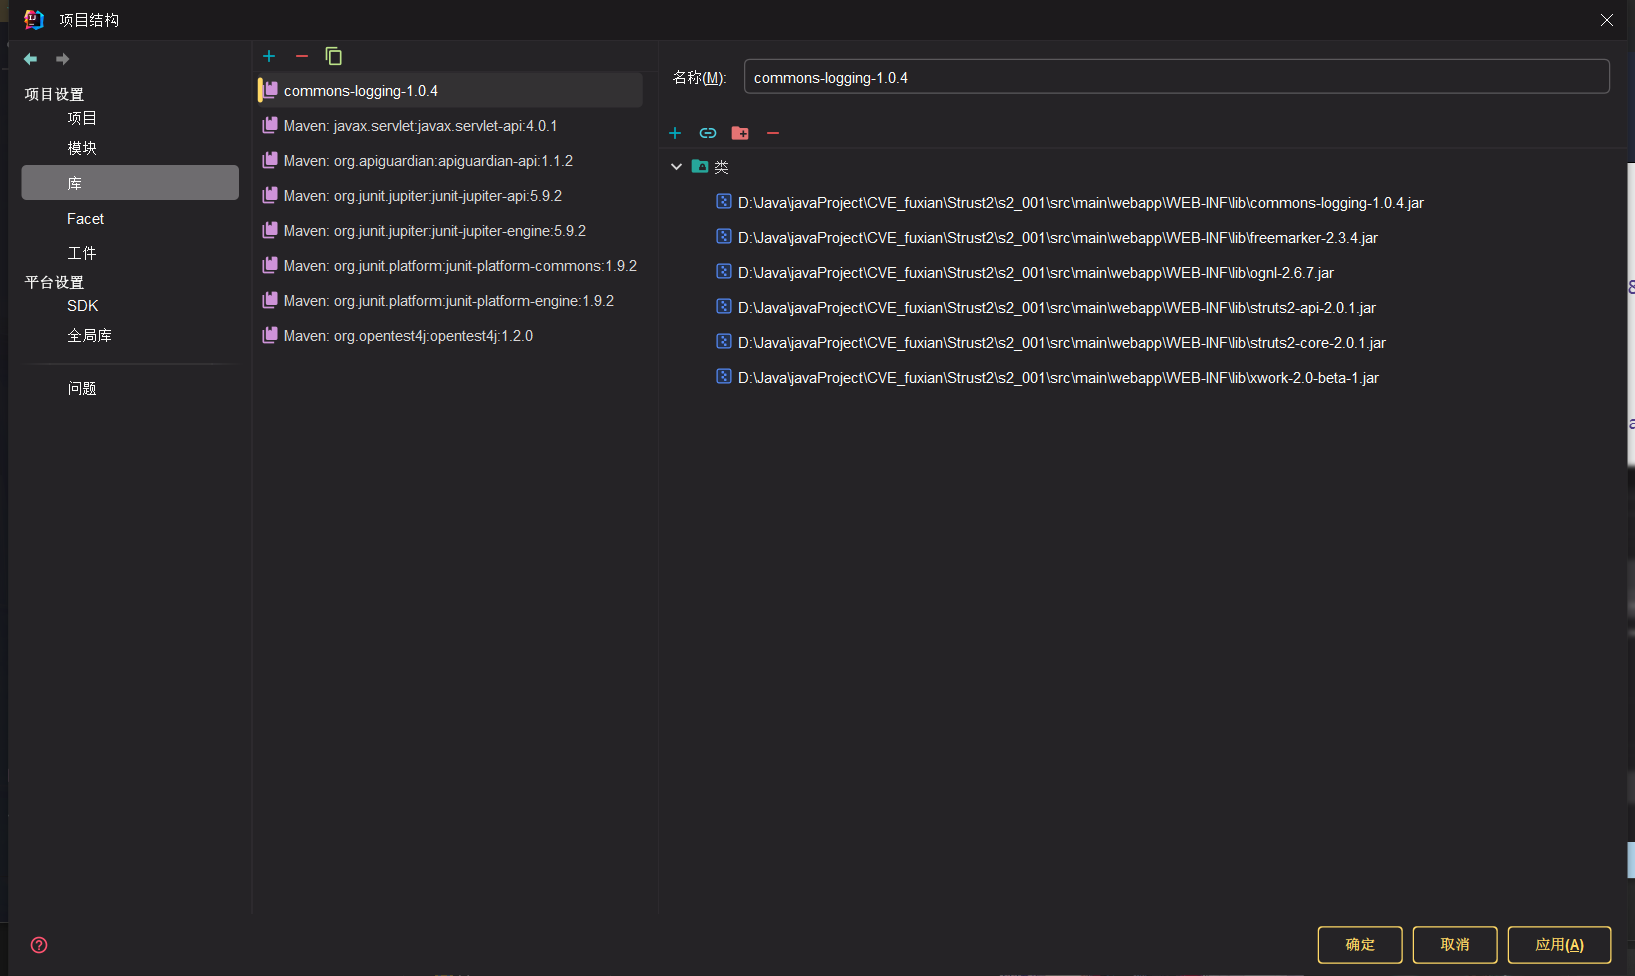The height and width of the screenshot is (976, 1635).
Task: Click the 类 classes folder icon
Action: pos(700,166)
